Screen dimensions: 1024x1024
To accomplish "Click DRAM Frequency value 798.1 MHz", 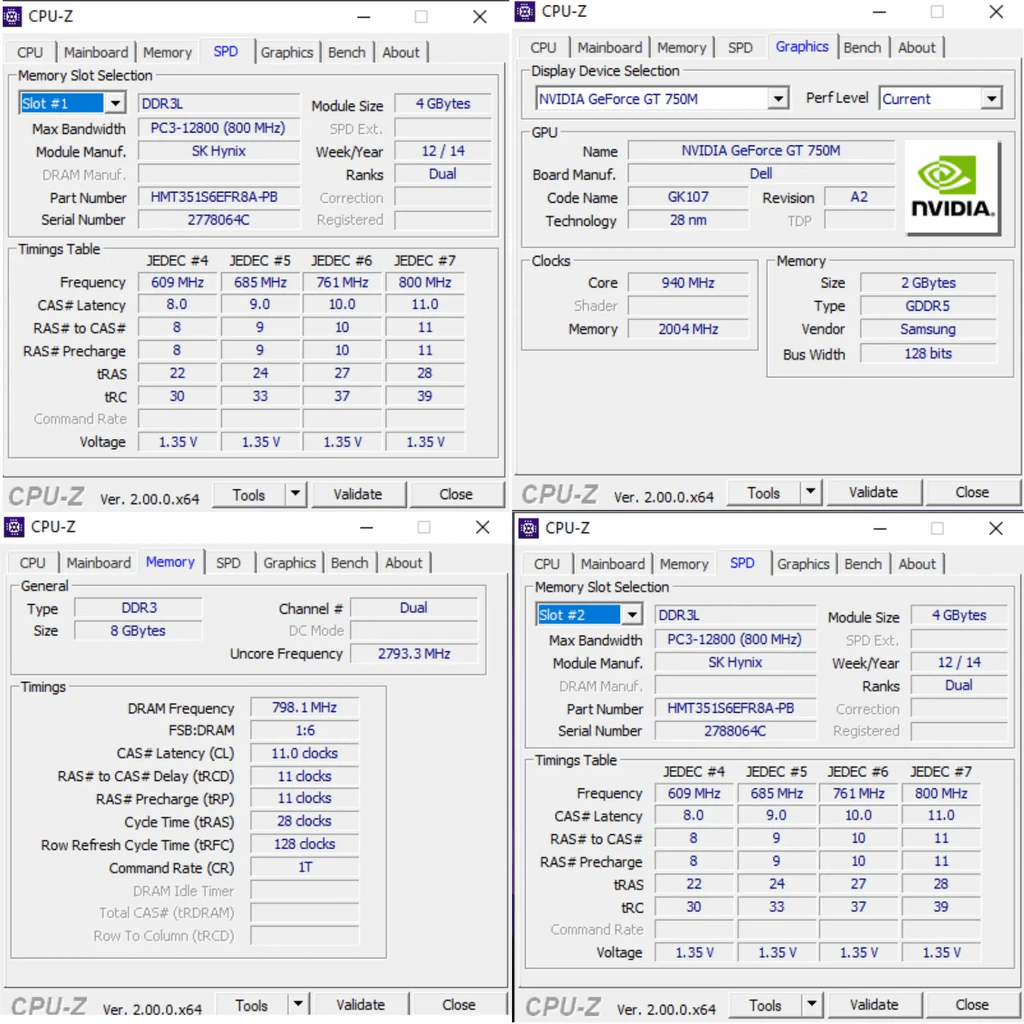I will click(304, 707).
